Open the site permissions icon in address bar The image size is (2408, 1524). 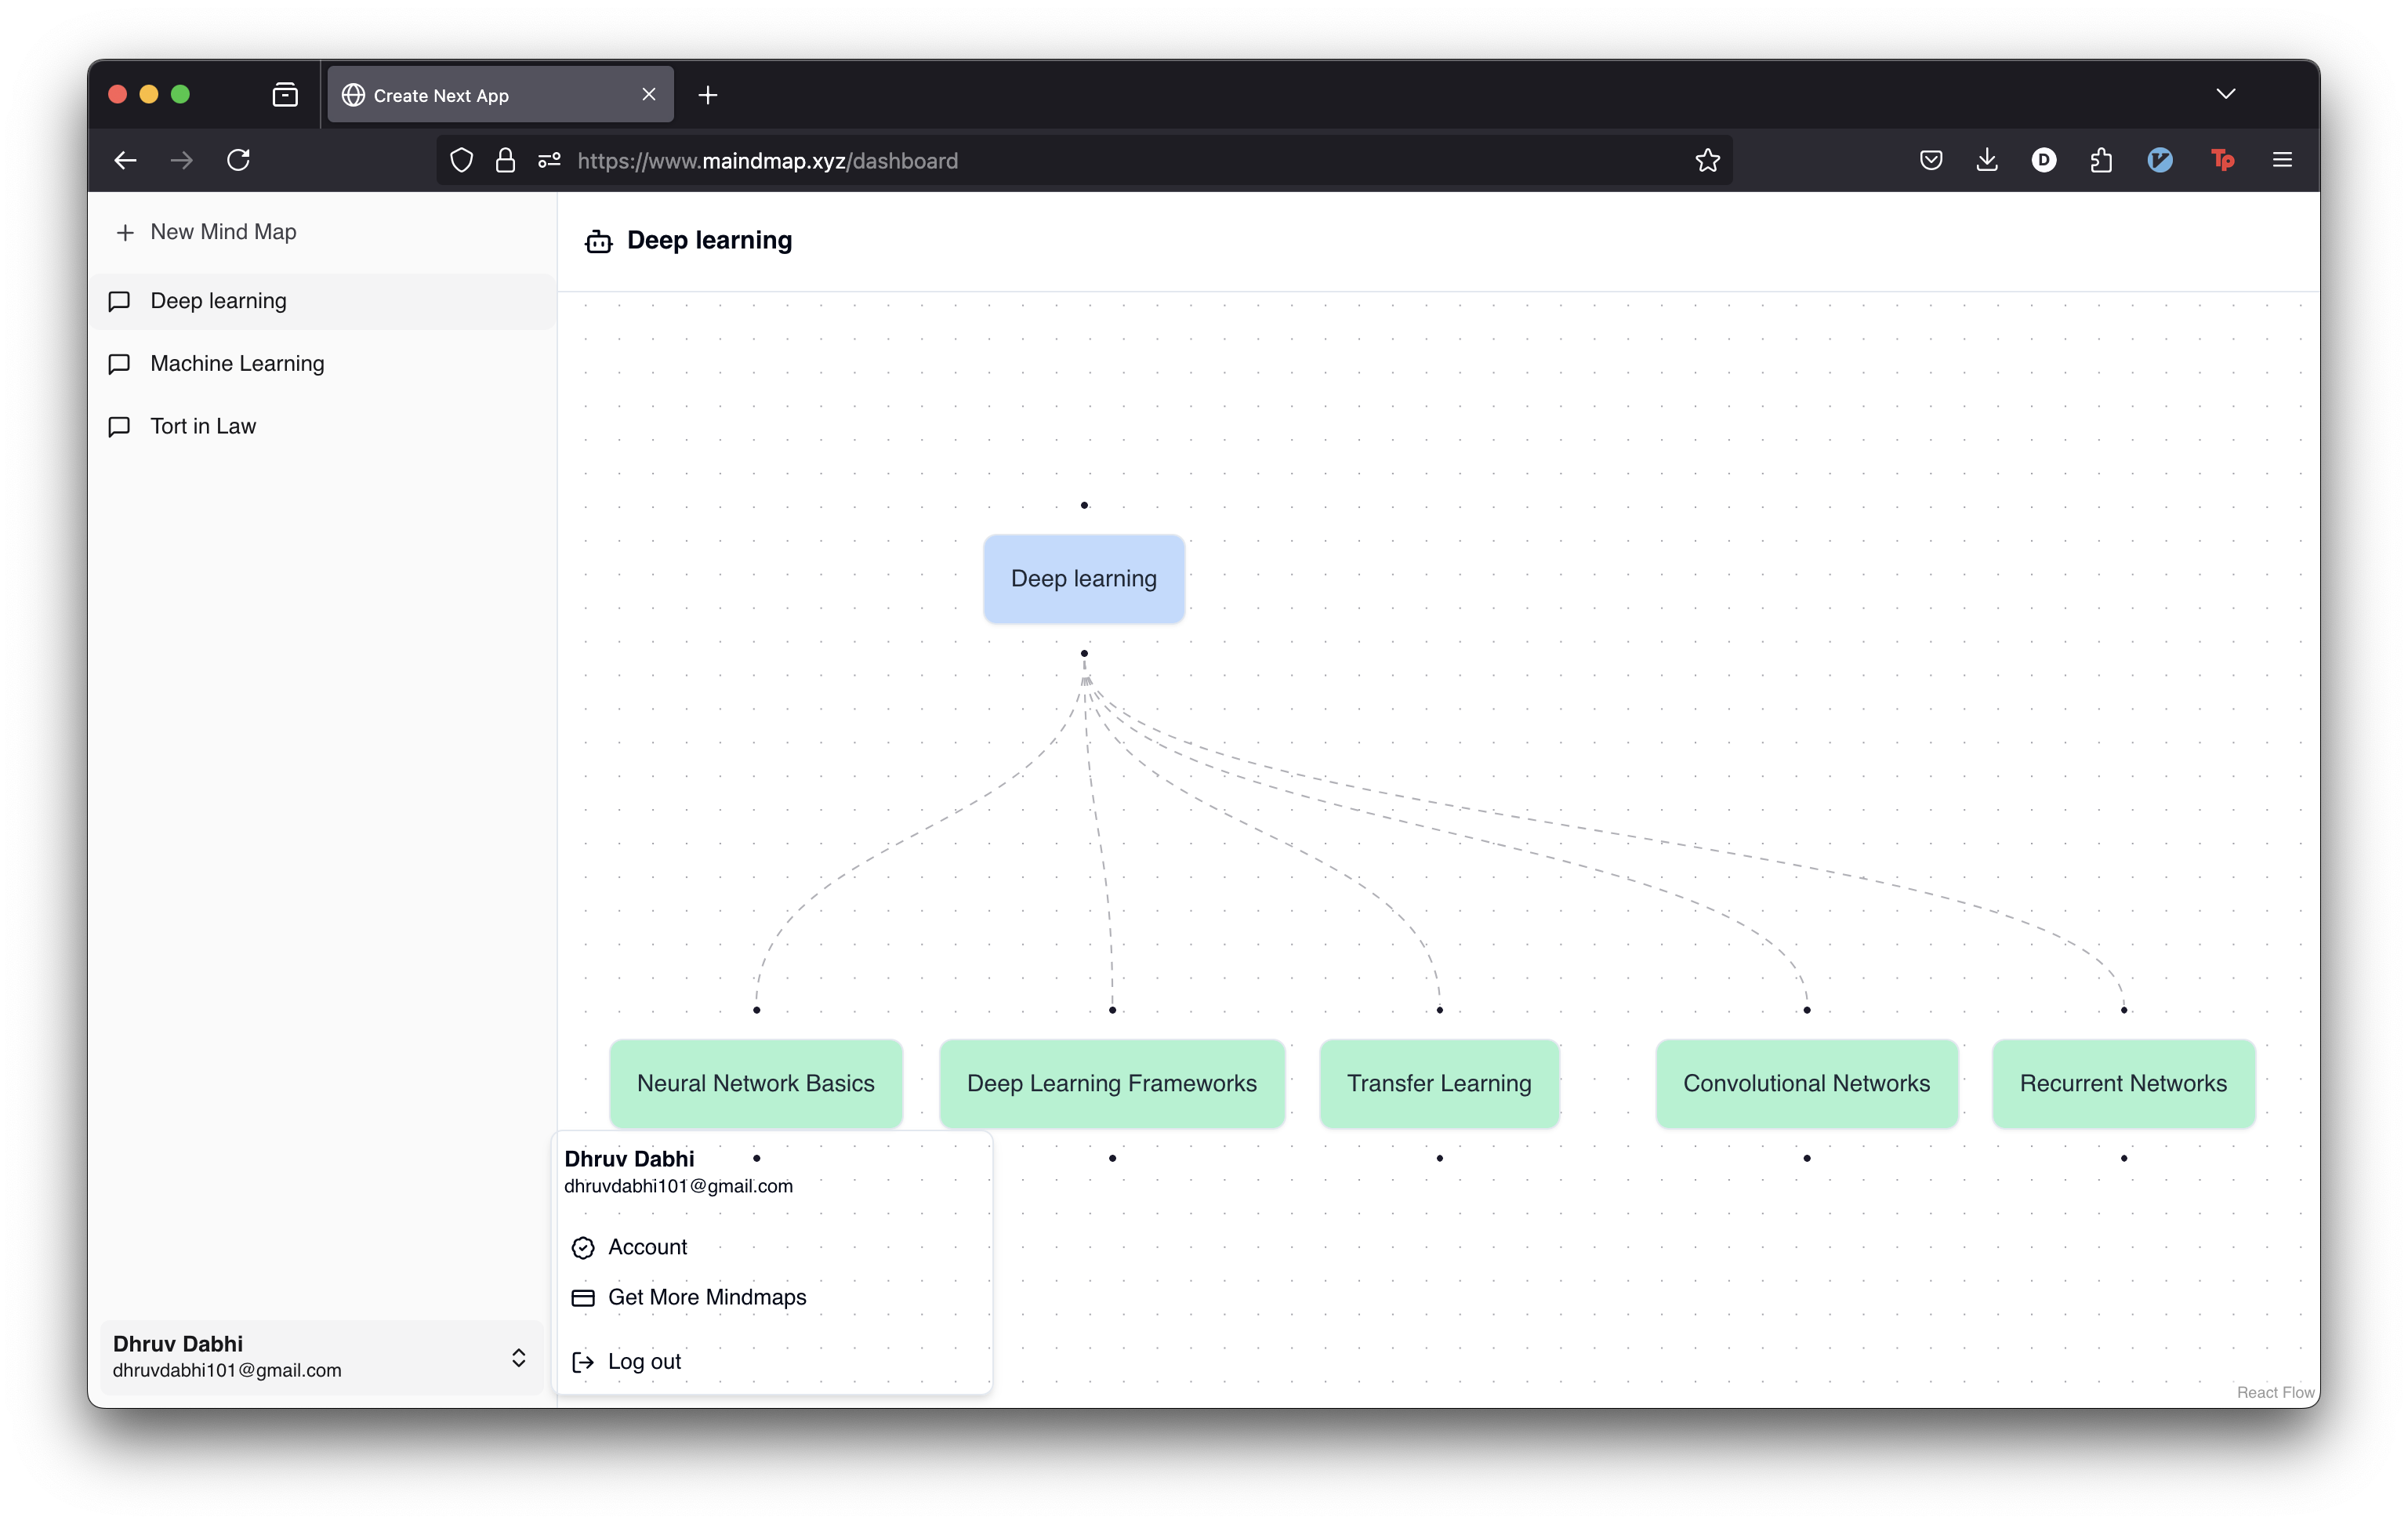(x=549, y=160)
